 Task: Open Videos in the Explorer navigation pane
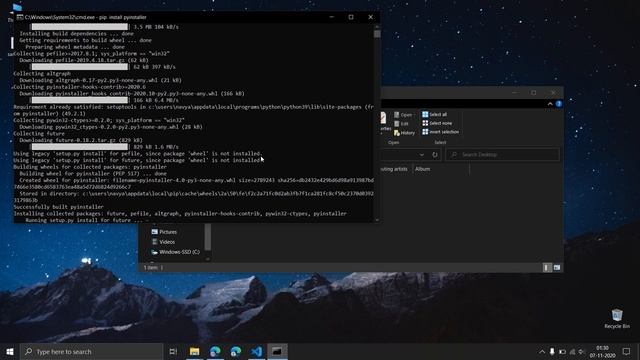point(163,242)
